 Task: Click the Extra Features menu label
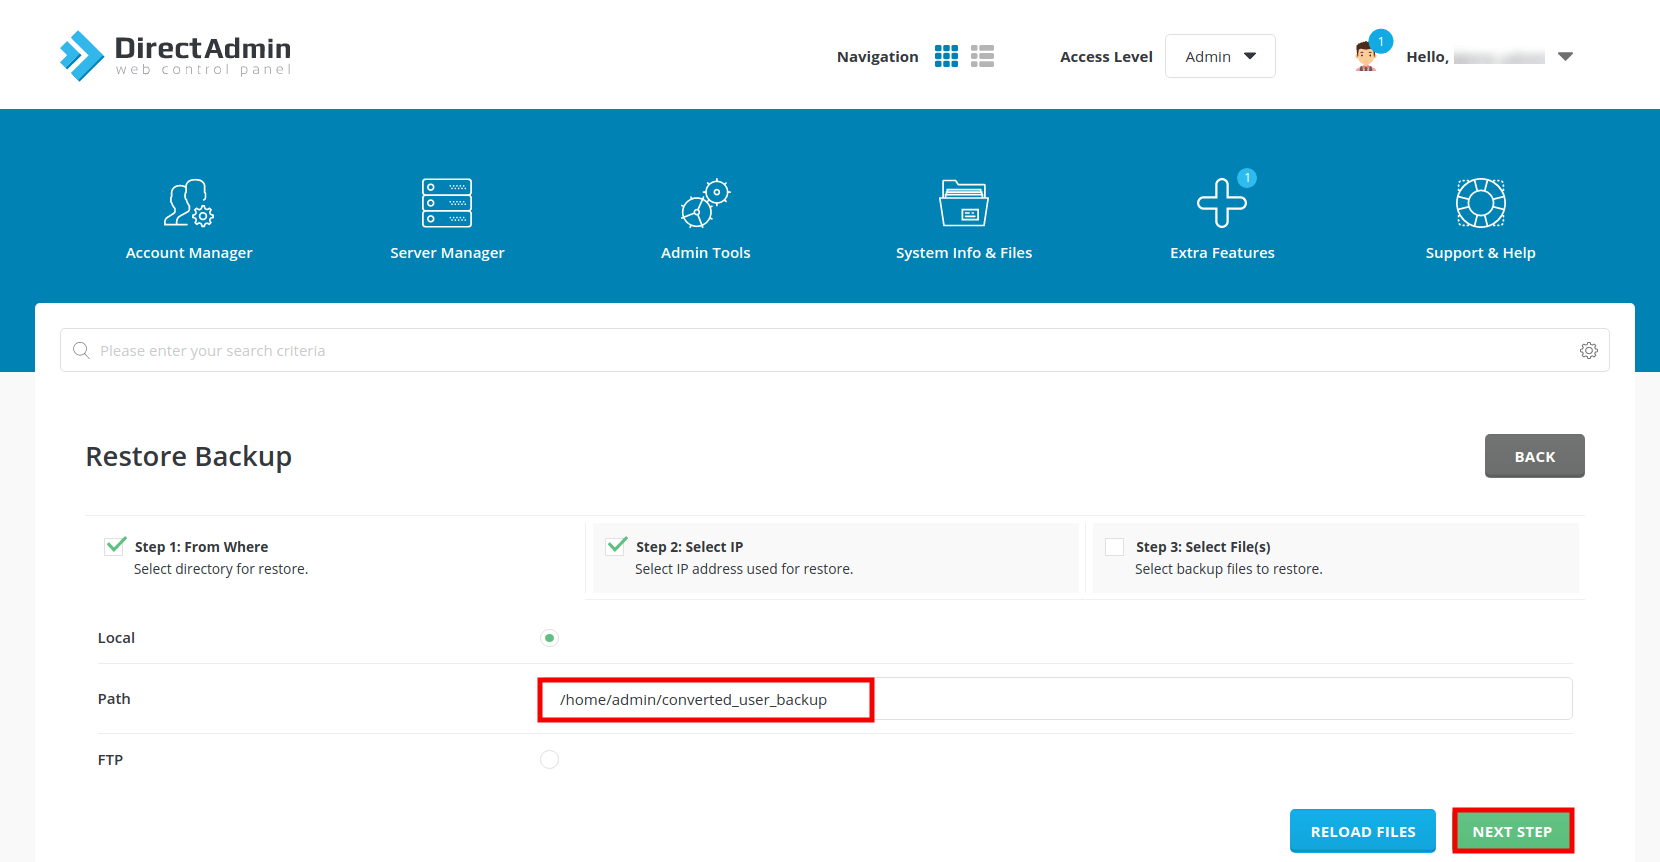1222,253
